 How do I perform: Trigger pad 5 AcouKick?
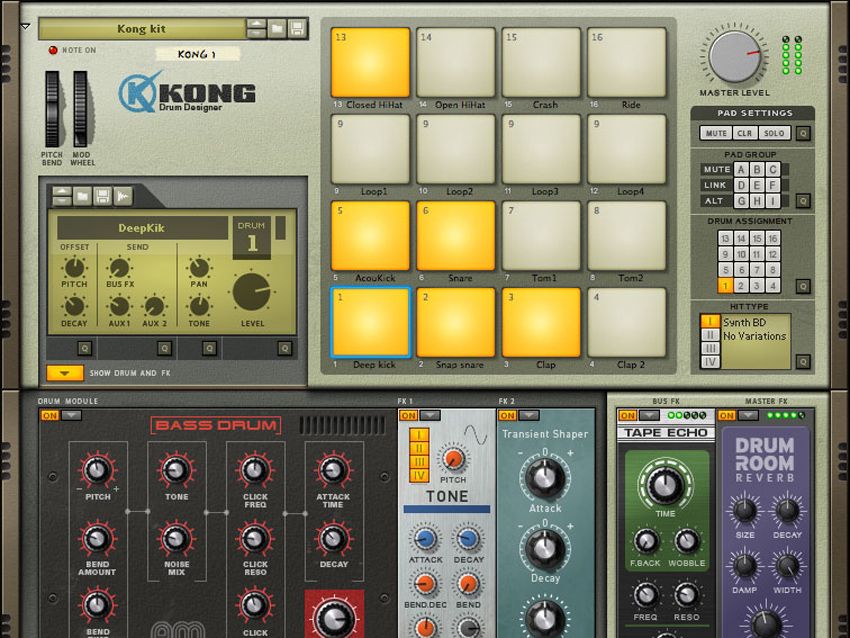pos(370,236)
